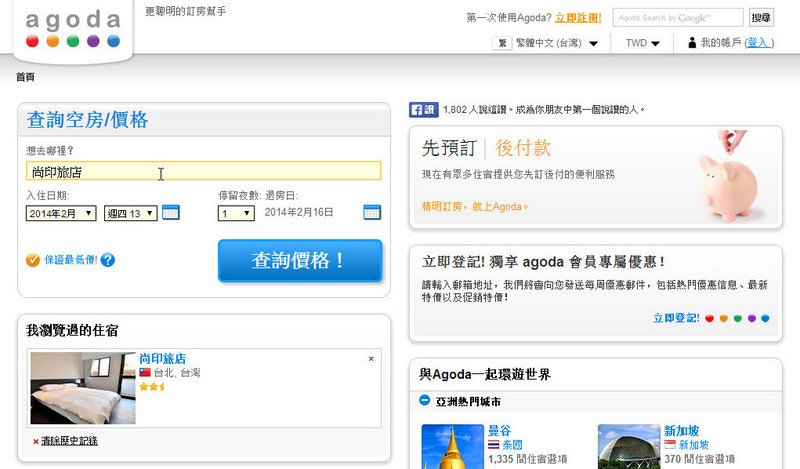Open the TWD currency dropdown
This screenshot has height=469, width=800.
pos(642,43)
